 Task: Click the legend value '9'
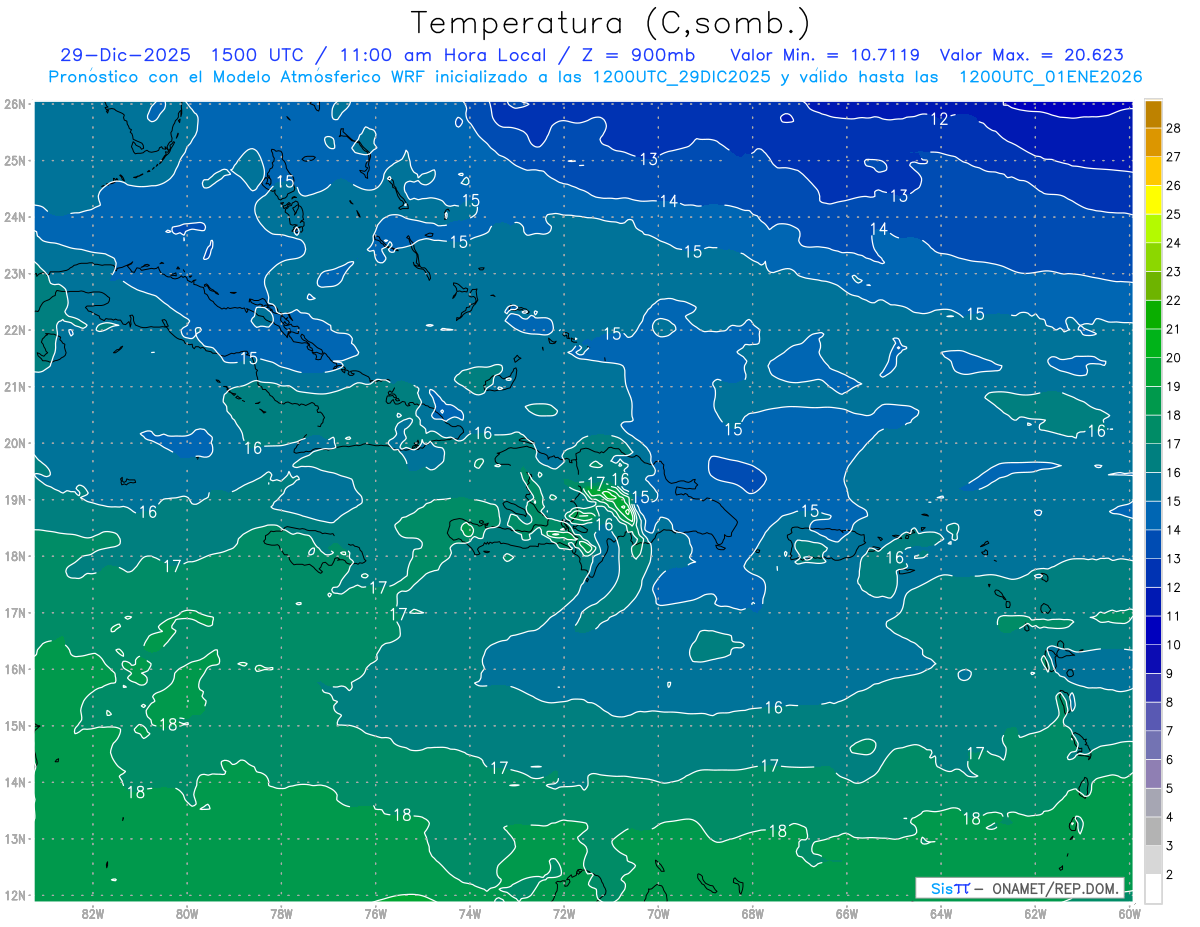(x=1170, y=674)
